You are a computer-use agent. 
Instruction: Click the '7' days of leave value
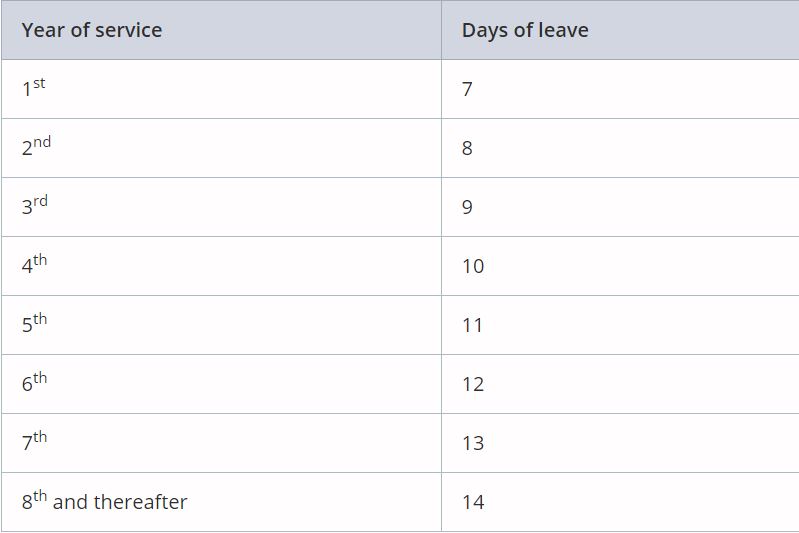tap(467, 89)
